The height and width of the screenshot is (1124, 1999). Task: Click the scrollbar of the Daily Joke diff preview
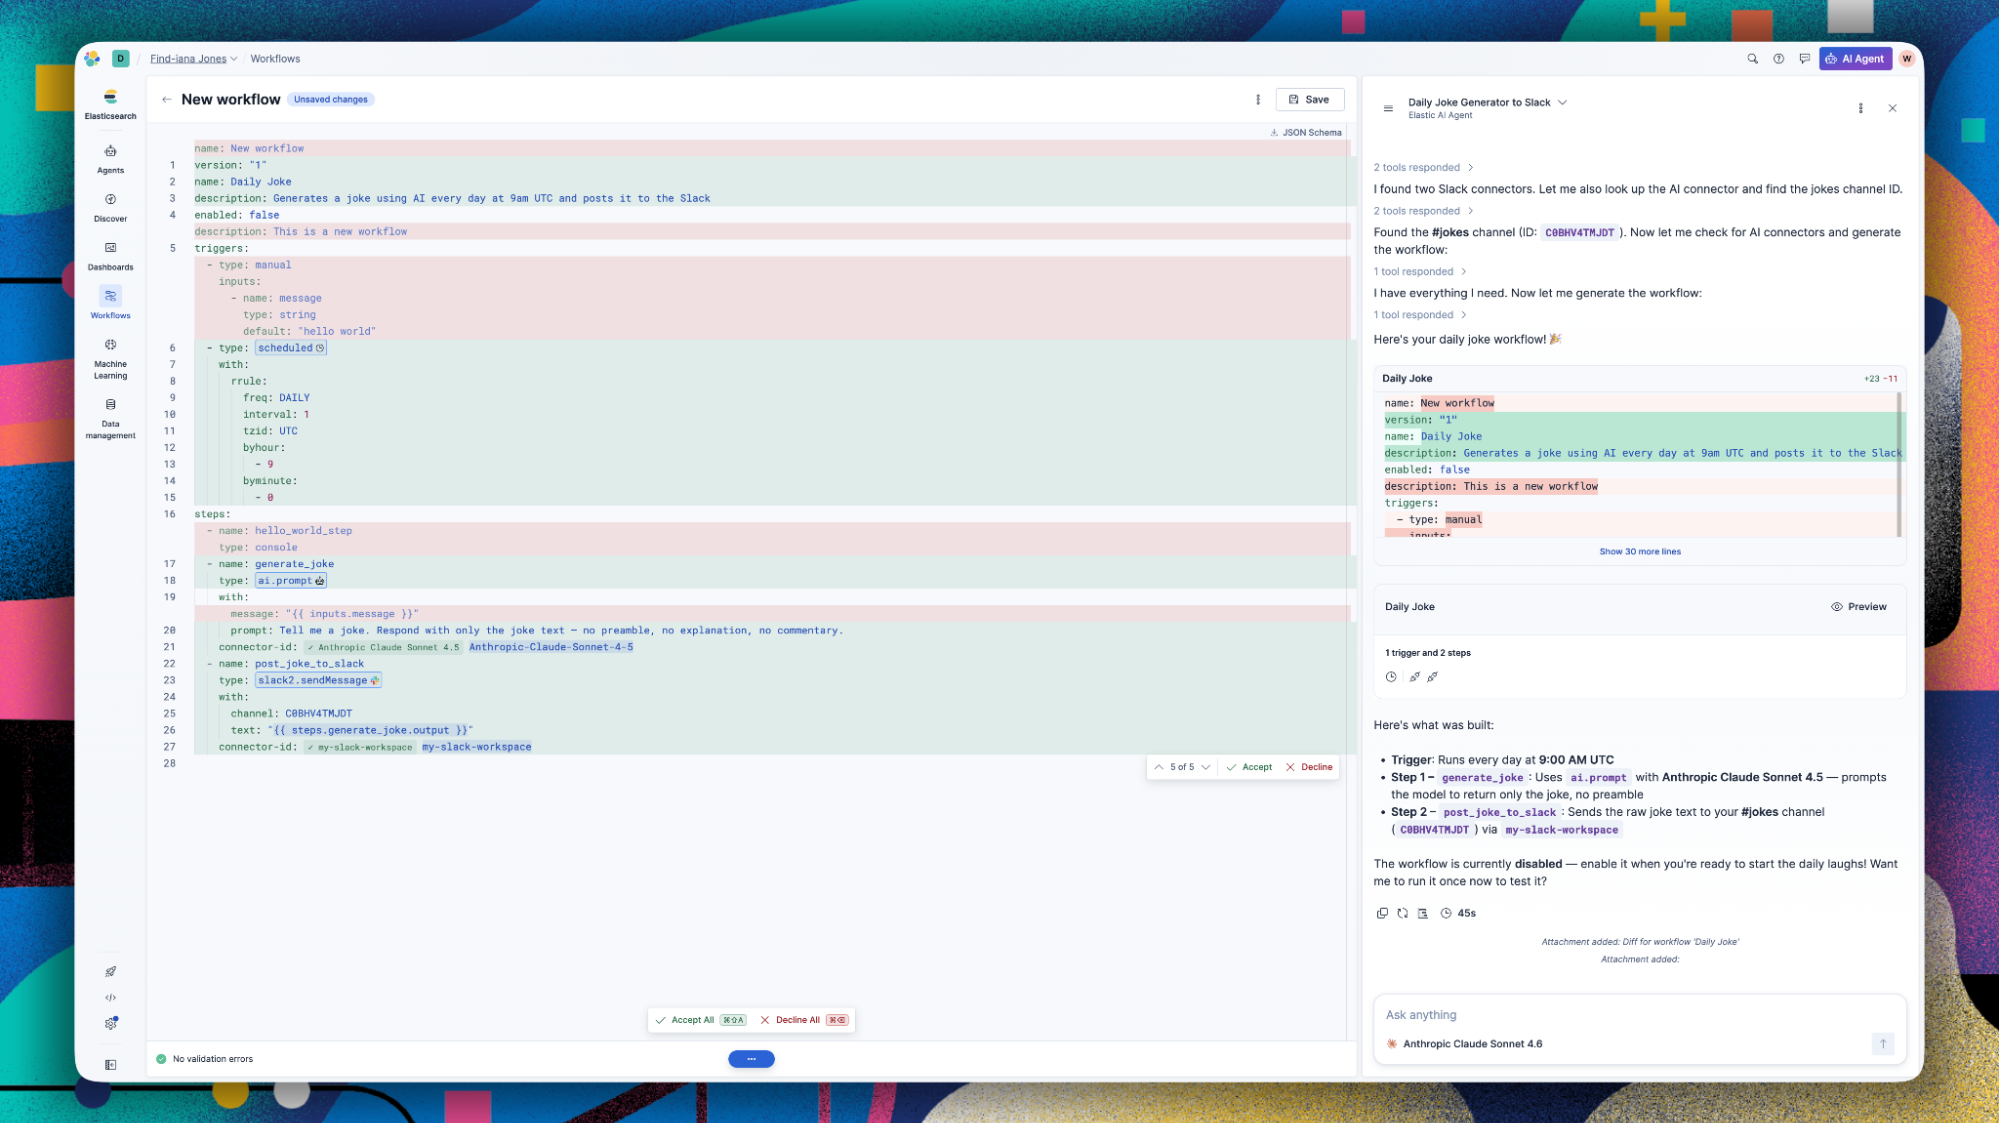point(1900,465)
